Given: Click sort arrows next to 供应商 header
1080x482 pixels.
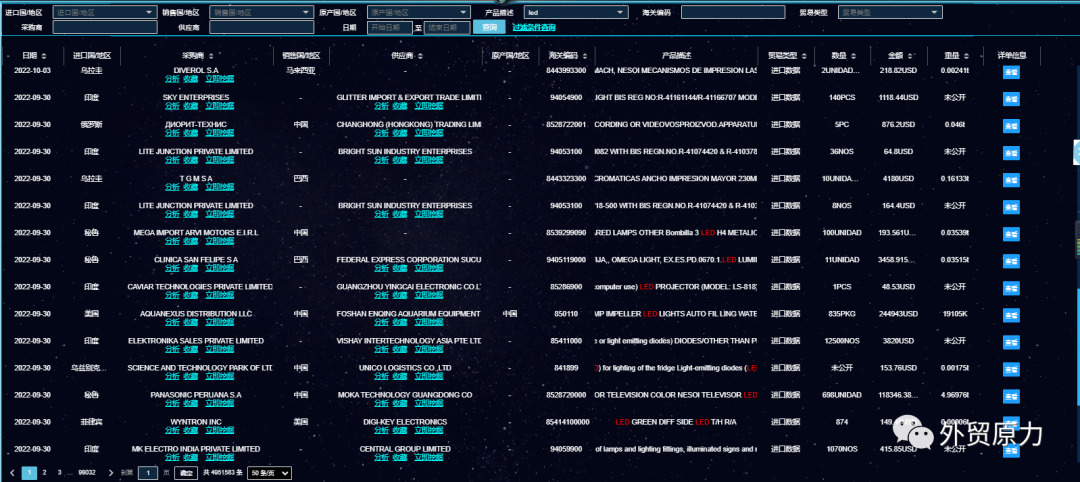Looking at the screenshot, I should tap(419, 56).
